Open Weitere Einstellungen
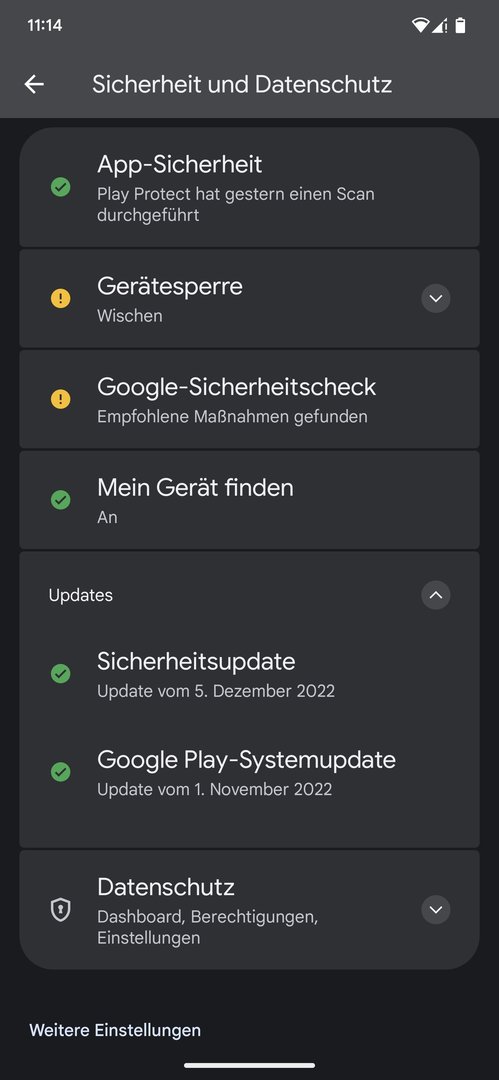Screen dimensions: 499x1080 coord(115,1030)
